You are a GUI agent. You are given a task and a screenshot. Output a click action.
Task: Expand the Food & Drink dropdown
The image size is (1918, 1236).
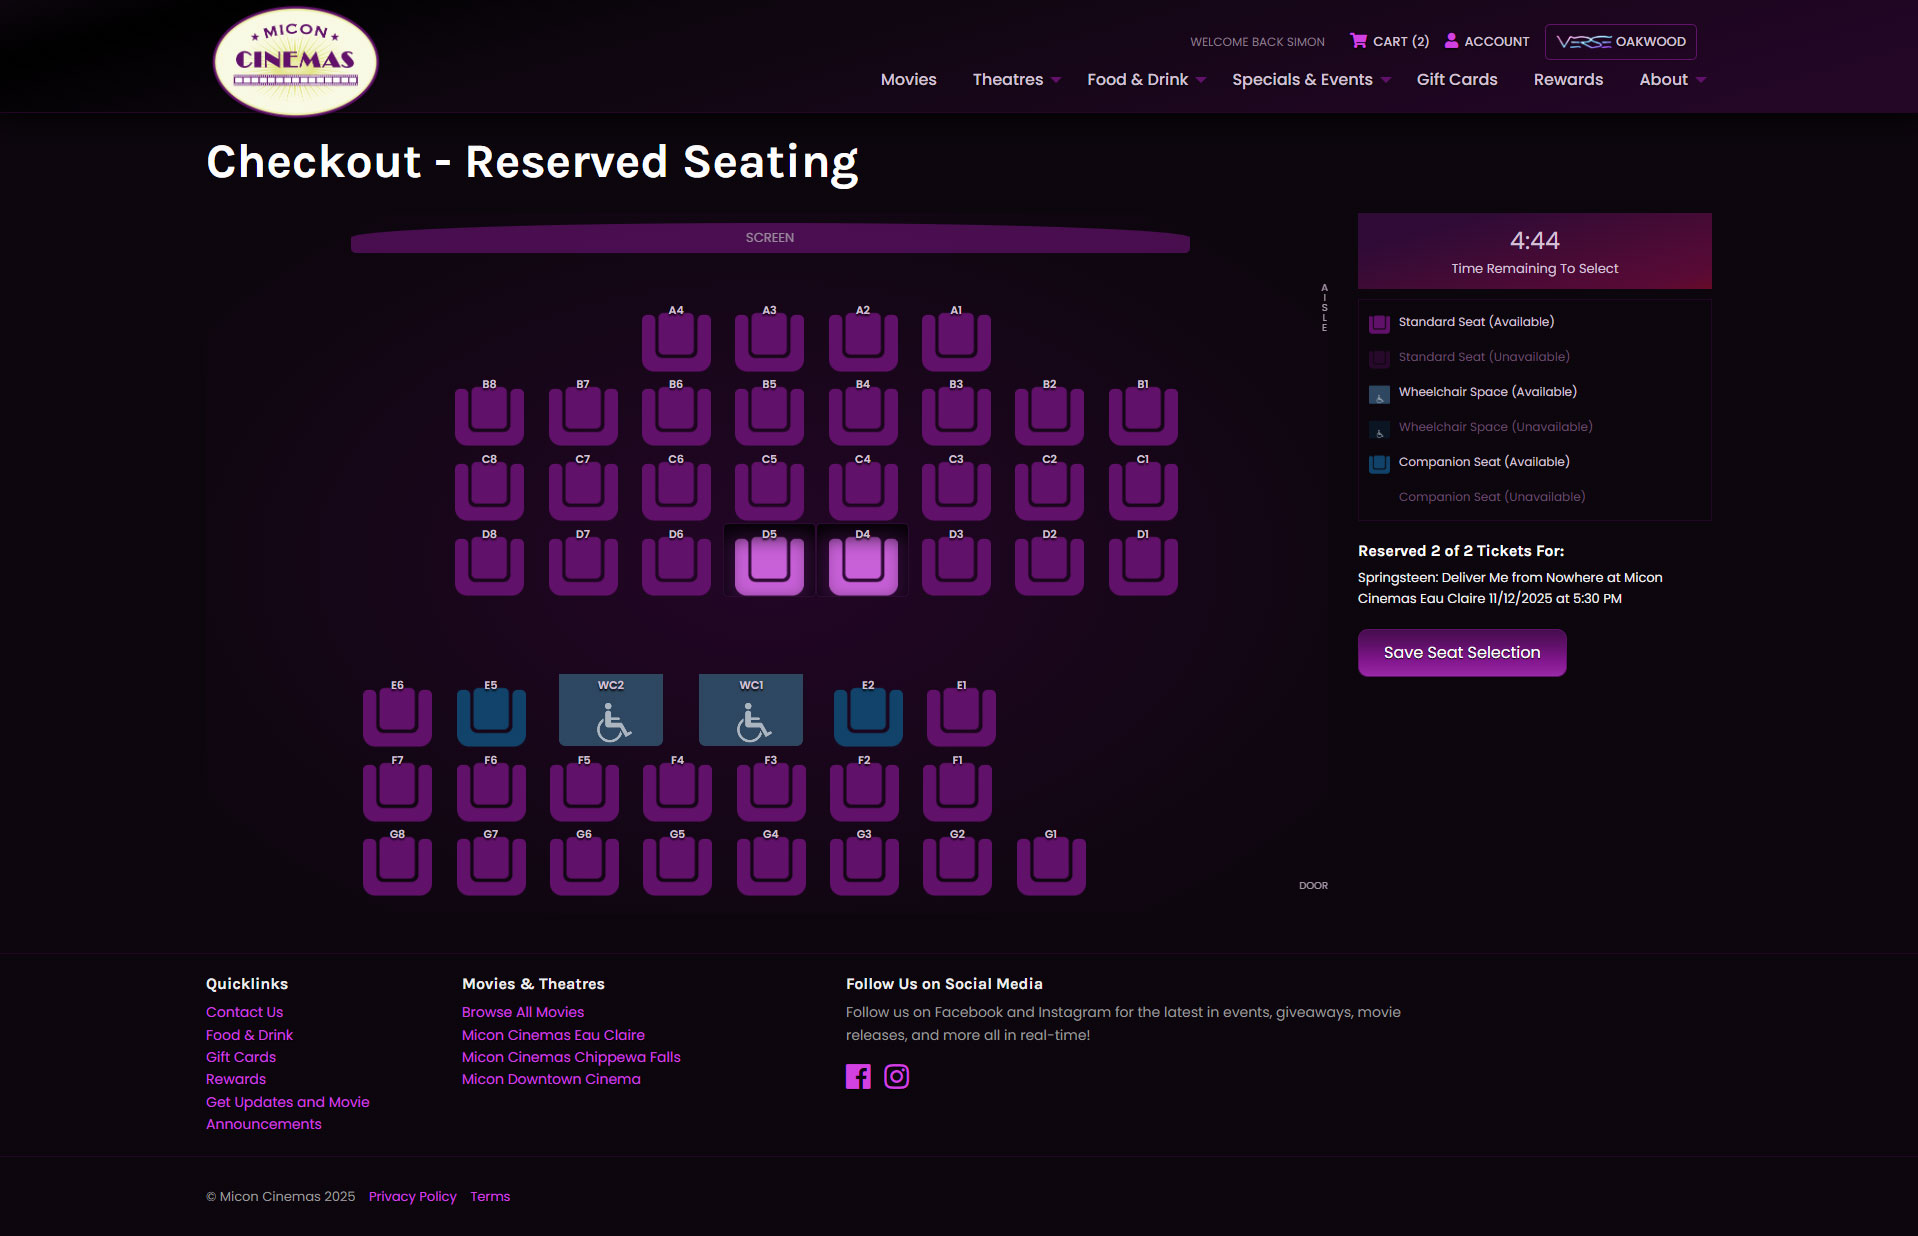[1146, 80]
